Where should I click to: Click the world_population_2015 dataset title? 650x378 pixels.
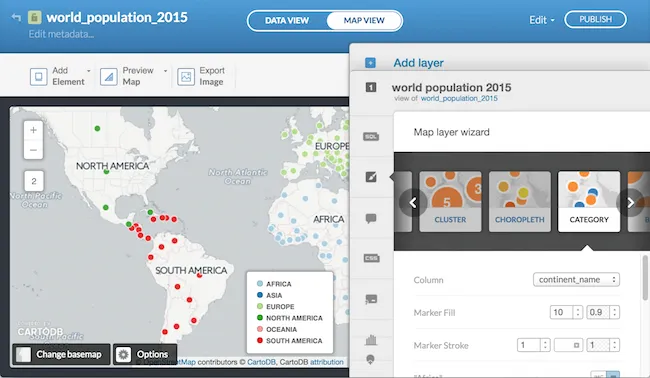point(117,17)
